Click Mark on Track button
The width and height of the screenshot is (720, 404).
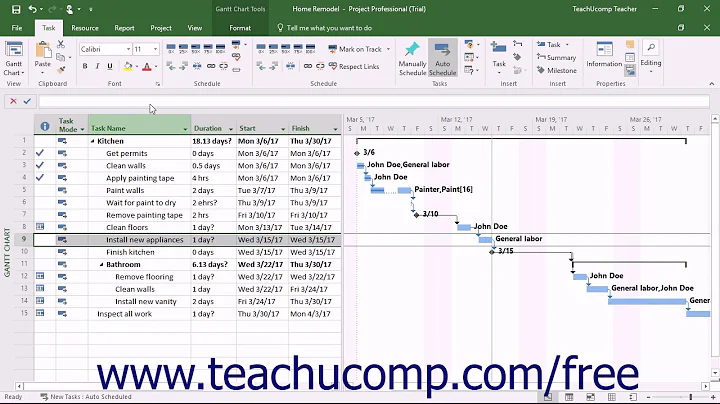pos(355,49)
